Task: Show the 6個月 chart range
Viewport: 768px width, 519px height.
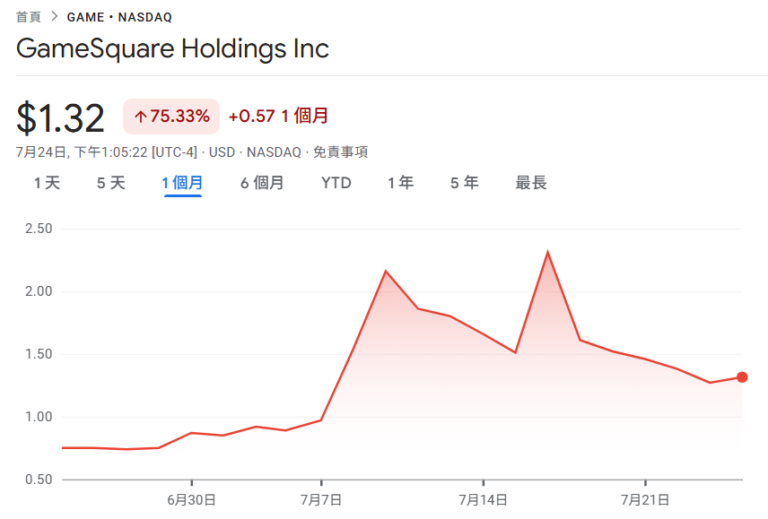Action: point(262,183)
